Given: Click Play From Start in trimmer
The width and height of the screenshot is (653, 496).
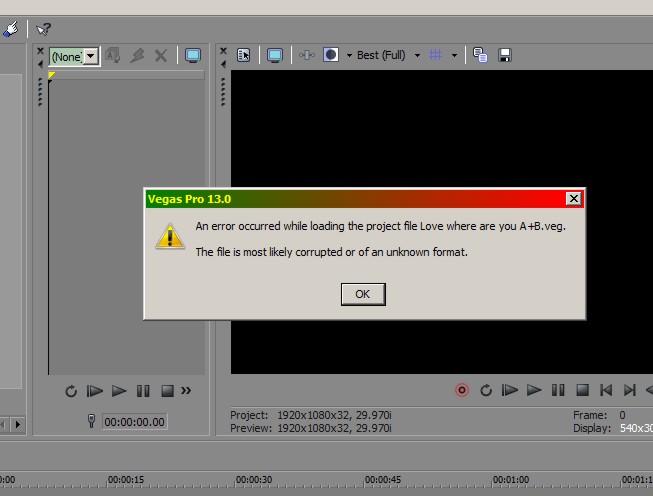Looking at the screenshot, I should click(x=95, y=391).
